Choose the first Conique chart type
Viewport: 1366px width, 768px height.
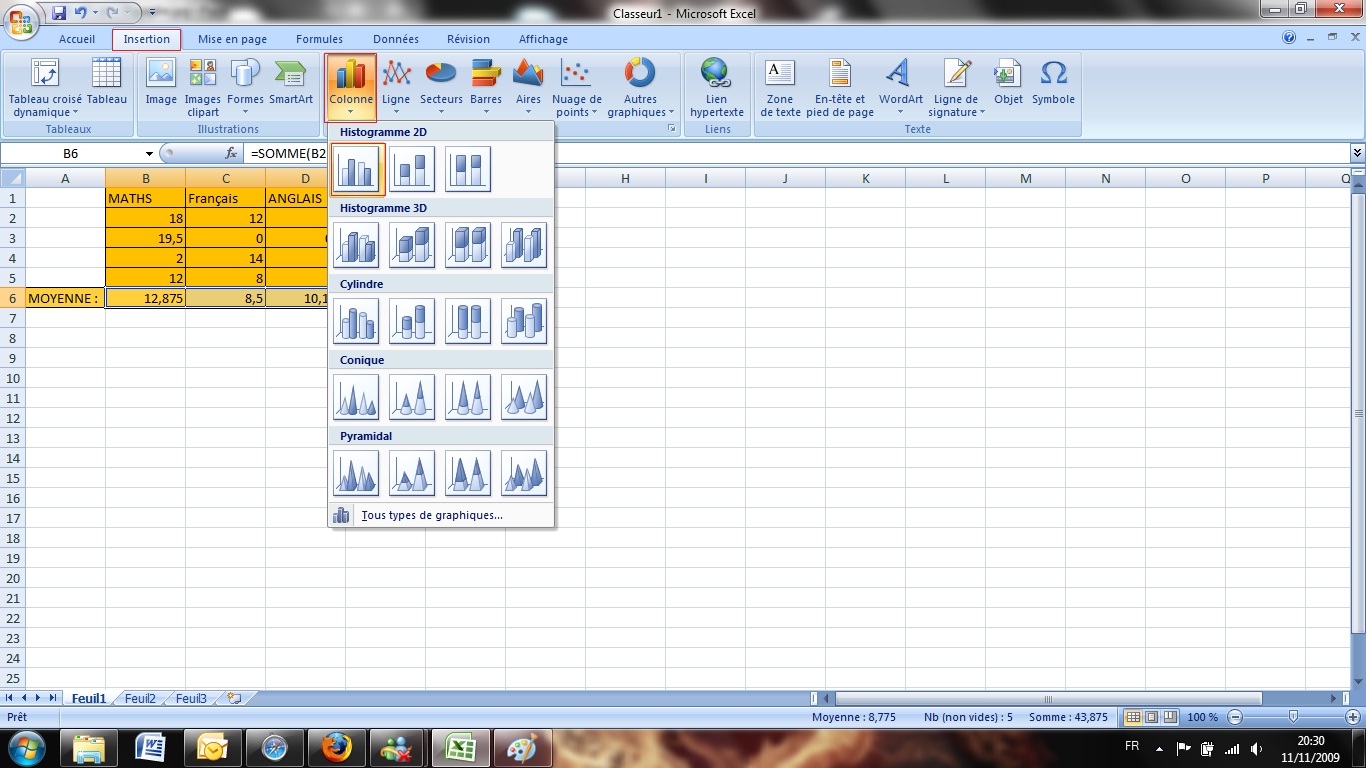pos(356,397)
